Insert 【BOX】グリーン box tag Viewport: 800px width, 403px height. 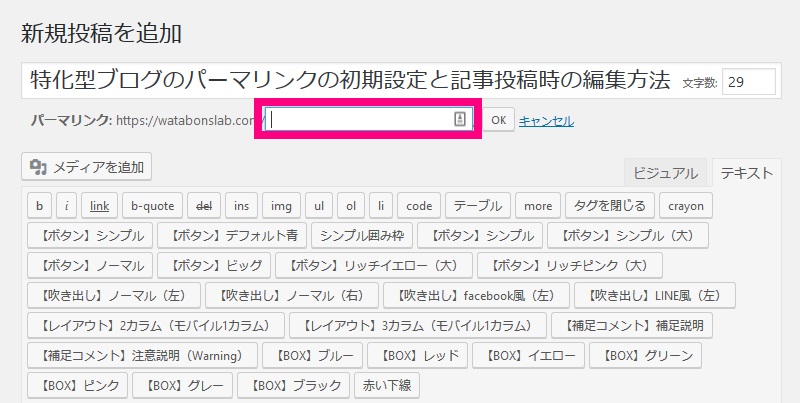pos(645,355)
